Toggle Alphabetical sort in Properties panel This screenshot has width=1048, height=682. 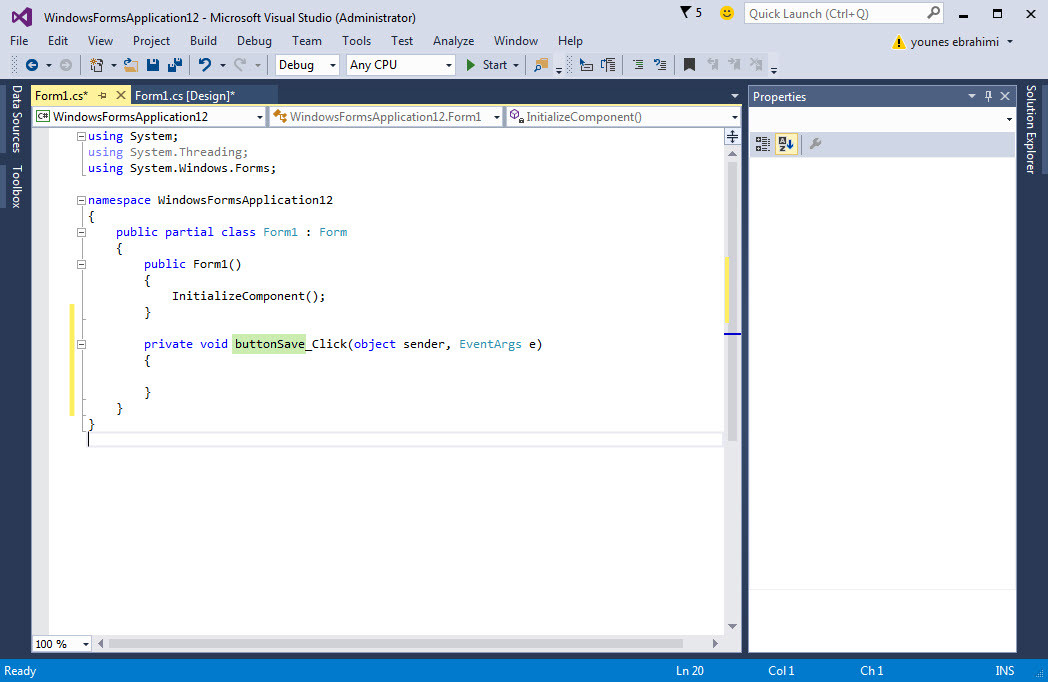pyautogui.click(x=786, y=144)
